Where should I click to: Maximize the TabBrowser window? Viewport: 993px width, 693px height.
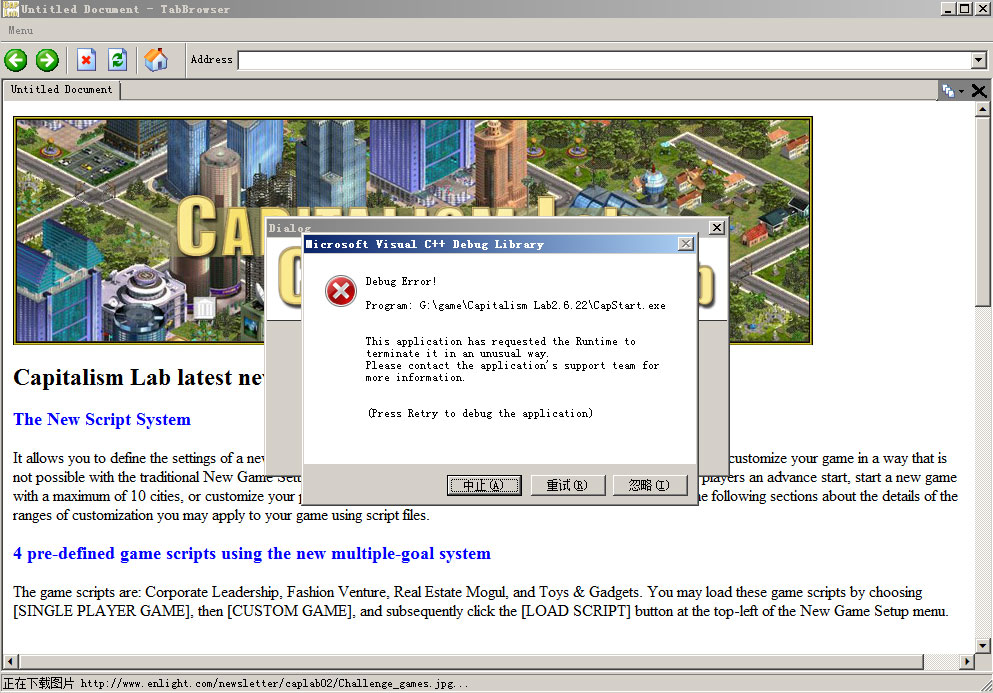(964, 9)
